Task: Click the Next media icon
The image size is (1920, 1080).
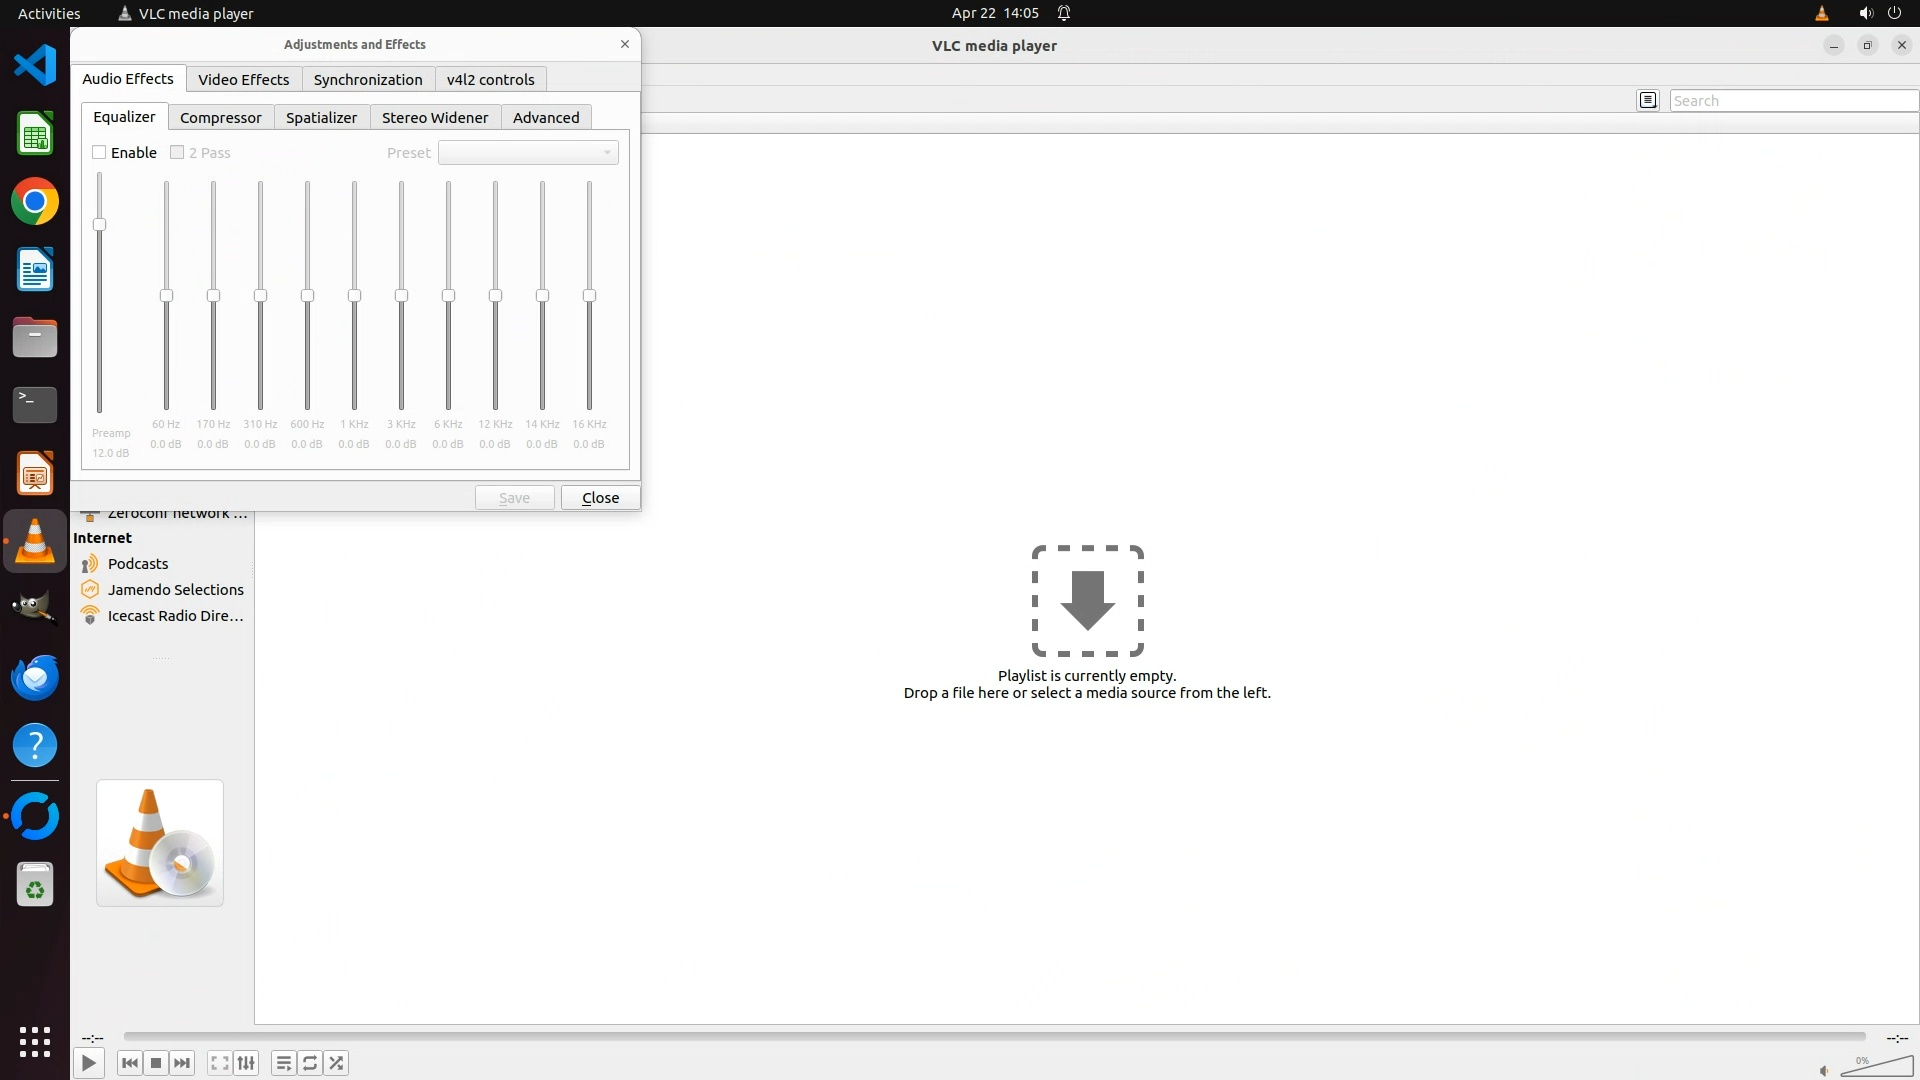Action: pyautogui.click(x=182, y=1063)
